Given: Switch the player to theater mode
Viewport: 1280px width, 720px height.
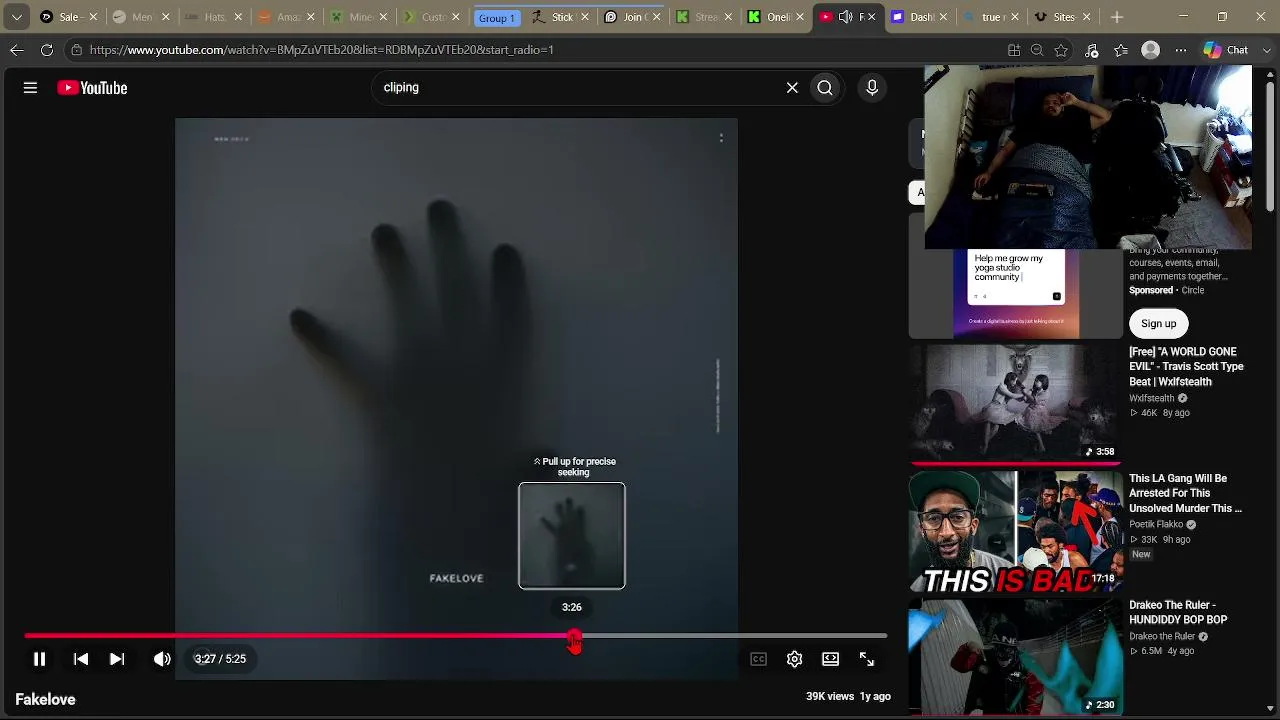Looking at the screenshot, I should 830,659.
